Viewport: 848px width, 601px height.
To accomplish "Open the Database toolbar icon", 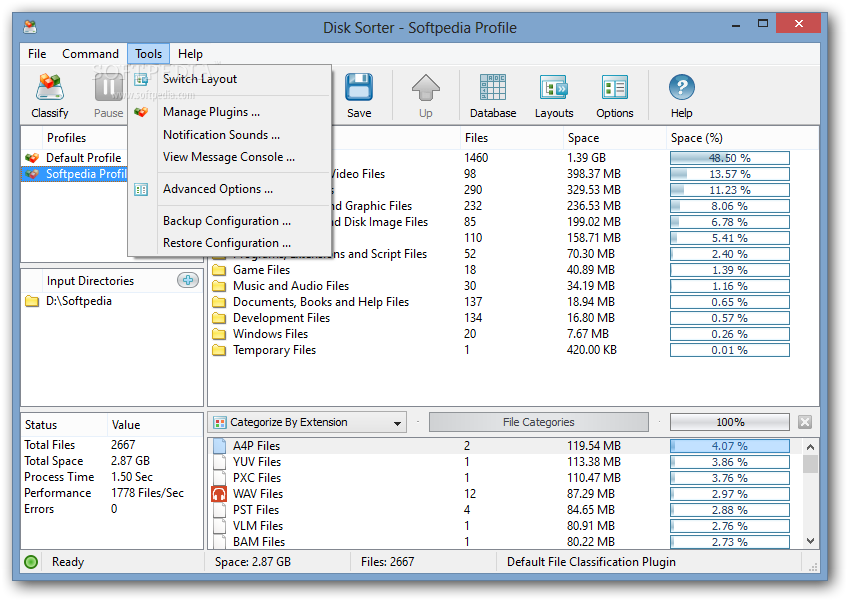I will click(x=493, y=88).
